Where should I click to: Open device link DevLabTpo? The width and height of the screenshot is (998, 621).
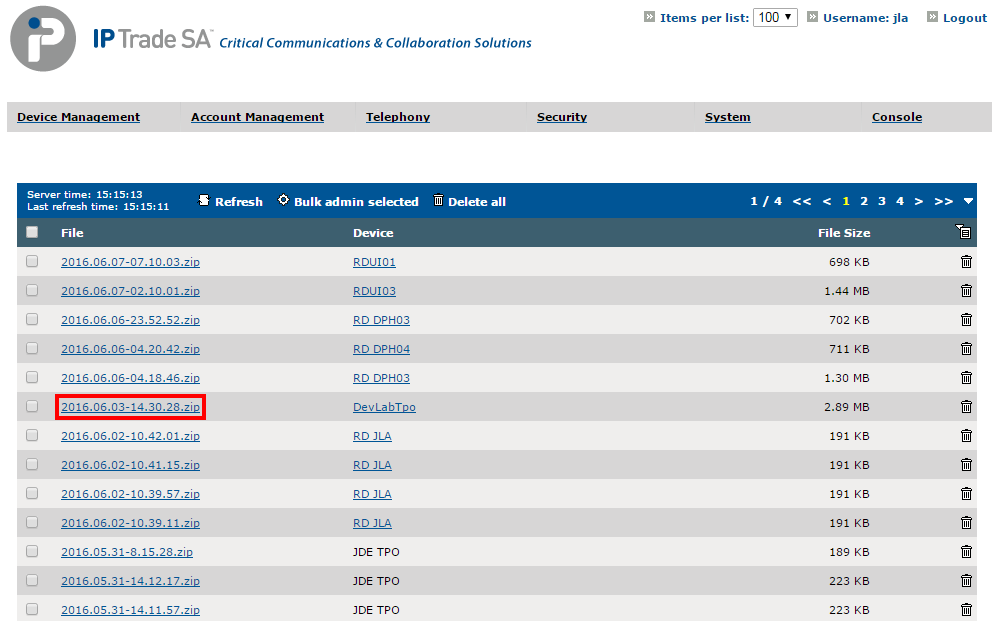tap(384, 407)
